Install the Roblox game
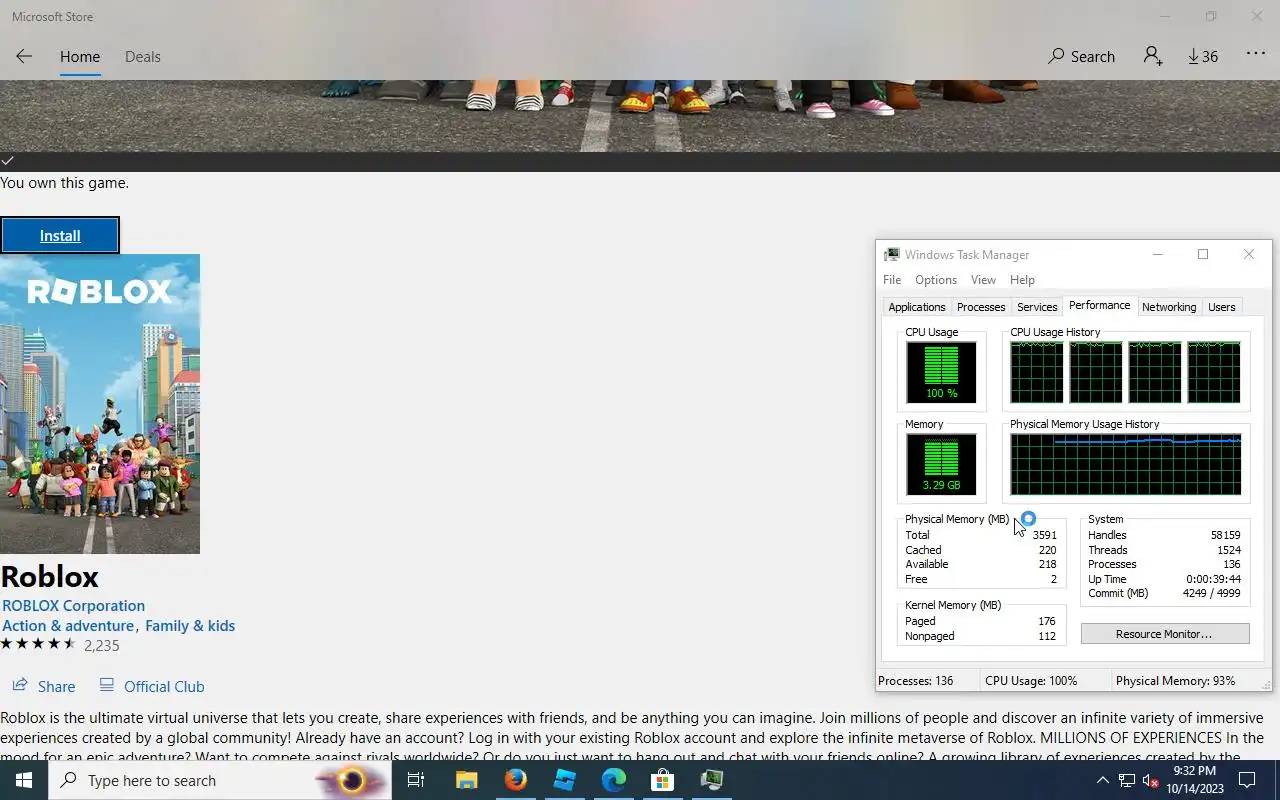1280x800 pixels. coord(60,235)
